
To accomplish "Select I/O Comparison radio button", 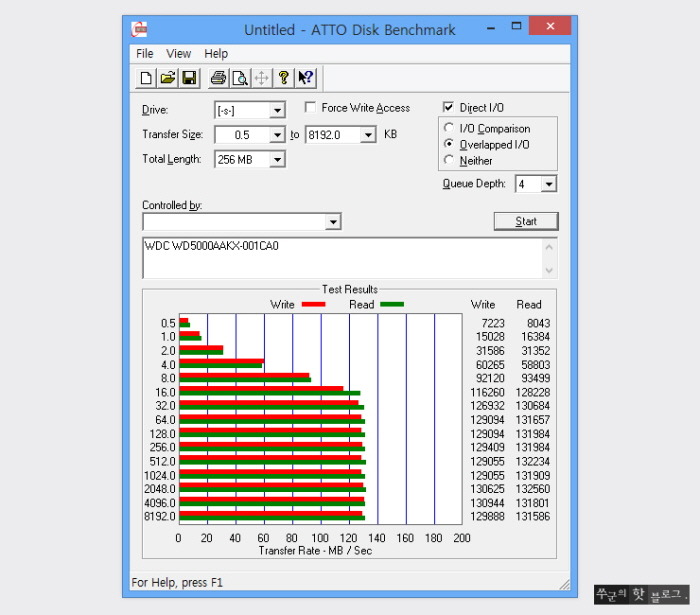I will (449, 128).
